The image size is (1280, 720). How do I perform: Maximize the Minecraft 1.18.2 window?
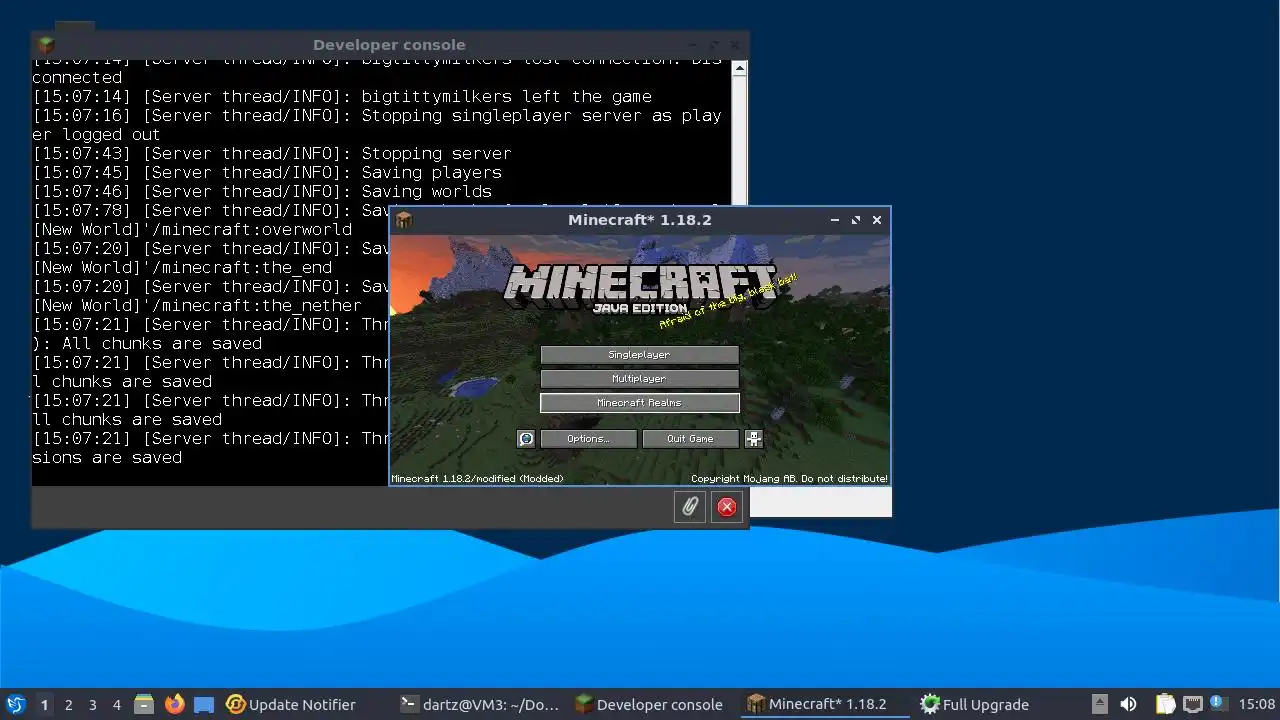tap(856, 220)
